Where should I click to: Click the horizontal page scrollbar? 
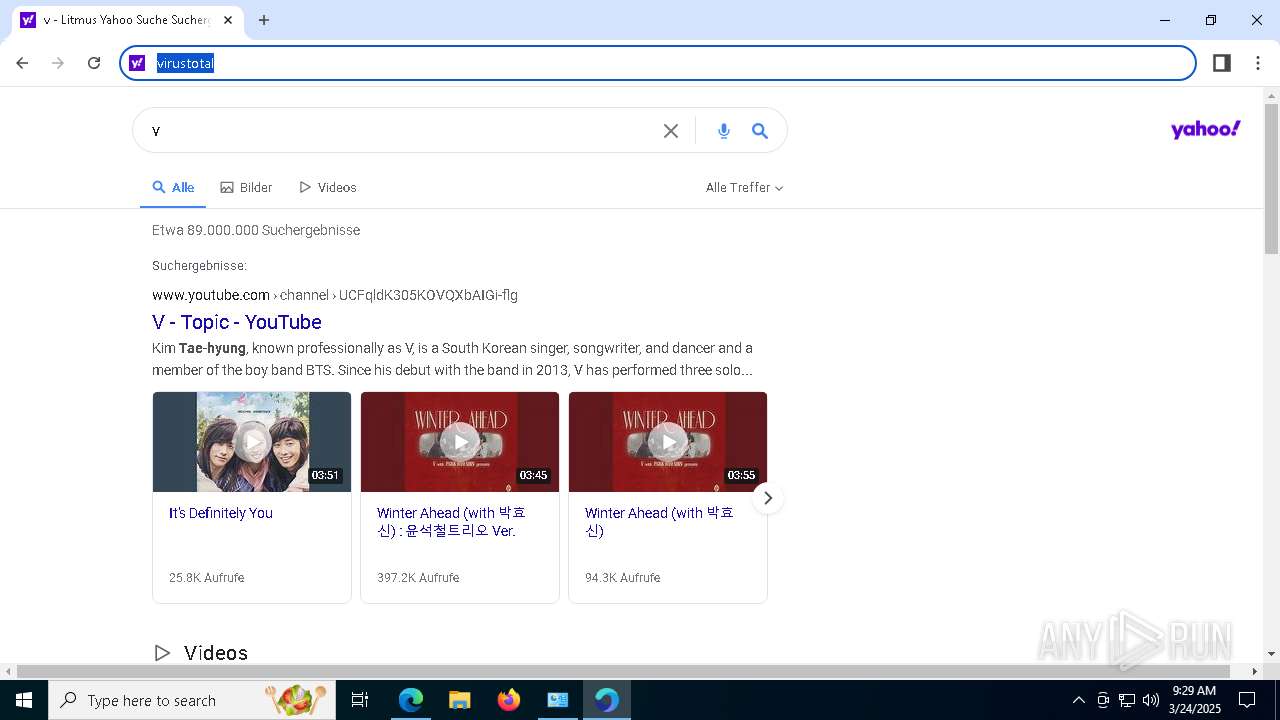(x=624, y=672)
